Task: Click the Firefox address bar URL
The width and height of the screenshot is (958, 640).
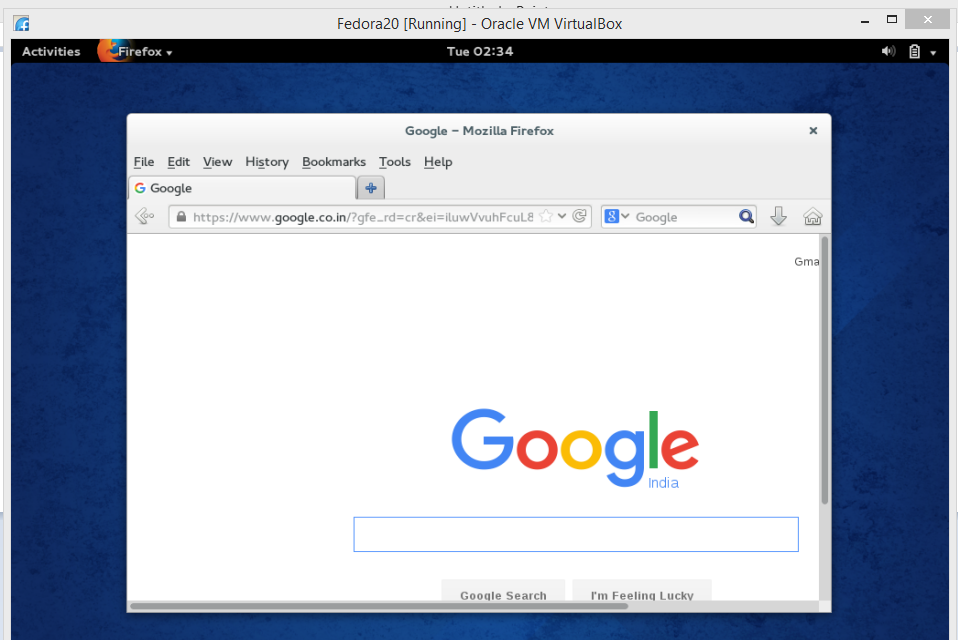Action: (363, 217)
